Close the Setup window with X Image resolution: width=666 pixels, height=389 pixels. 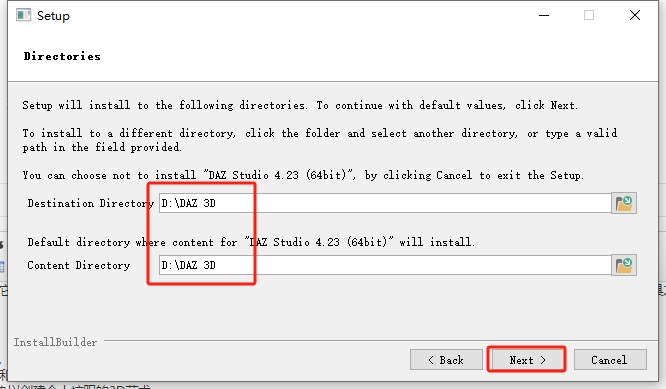coord(635,16)
